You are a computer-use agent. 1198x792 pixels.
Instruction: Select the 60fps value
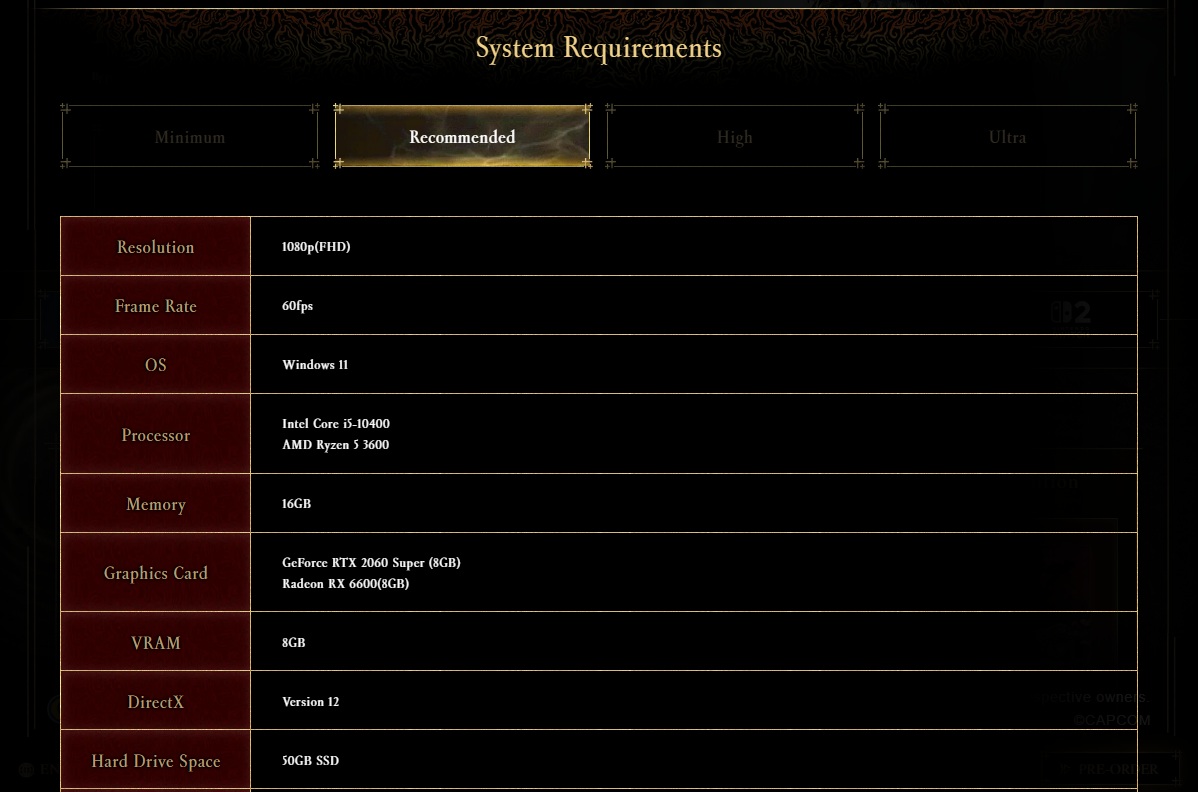click(297, 305)
